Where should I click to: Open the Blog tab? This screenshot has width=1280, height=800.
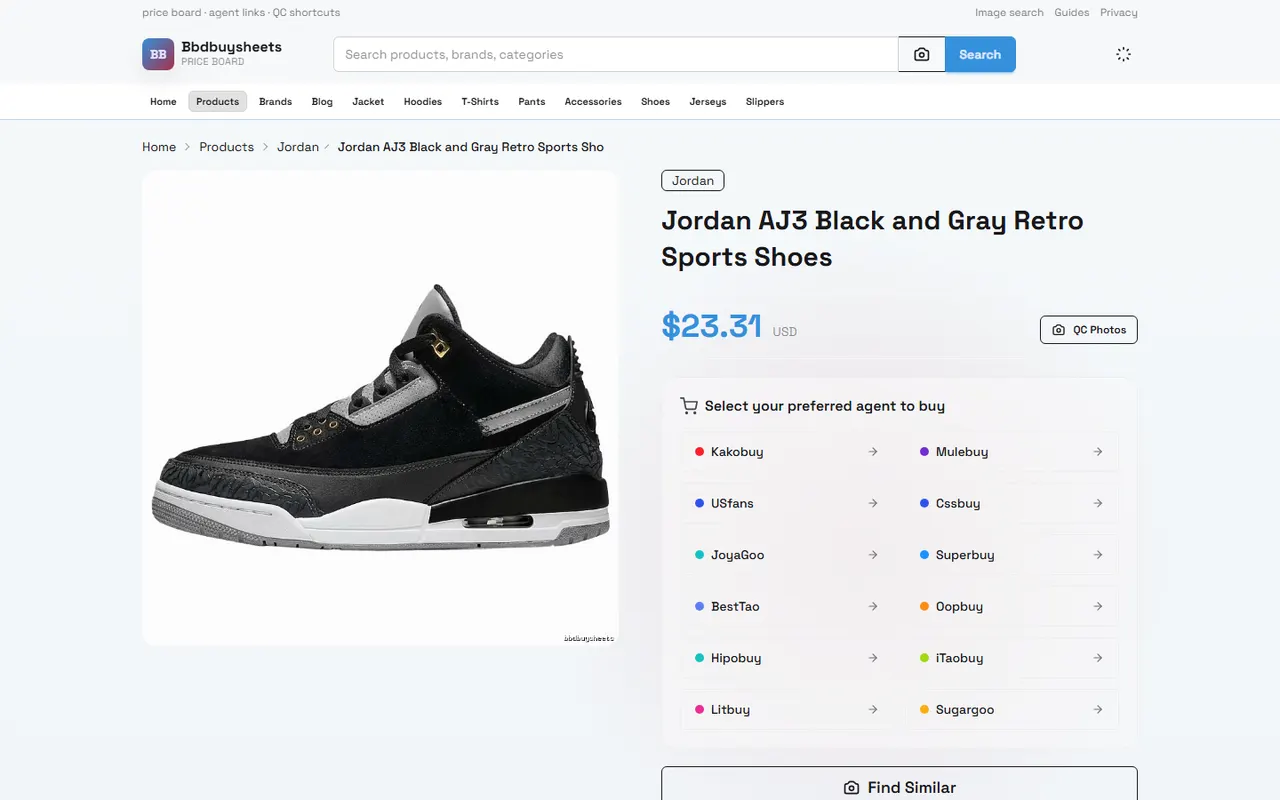point(322,102)
